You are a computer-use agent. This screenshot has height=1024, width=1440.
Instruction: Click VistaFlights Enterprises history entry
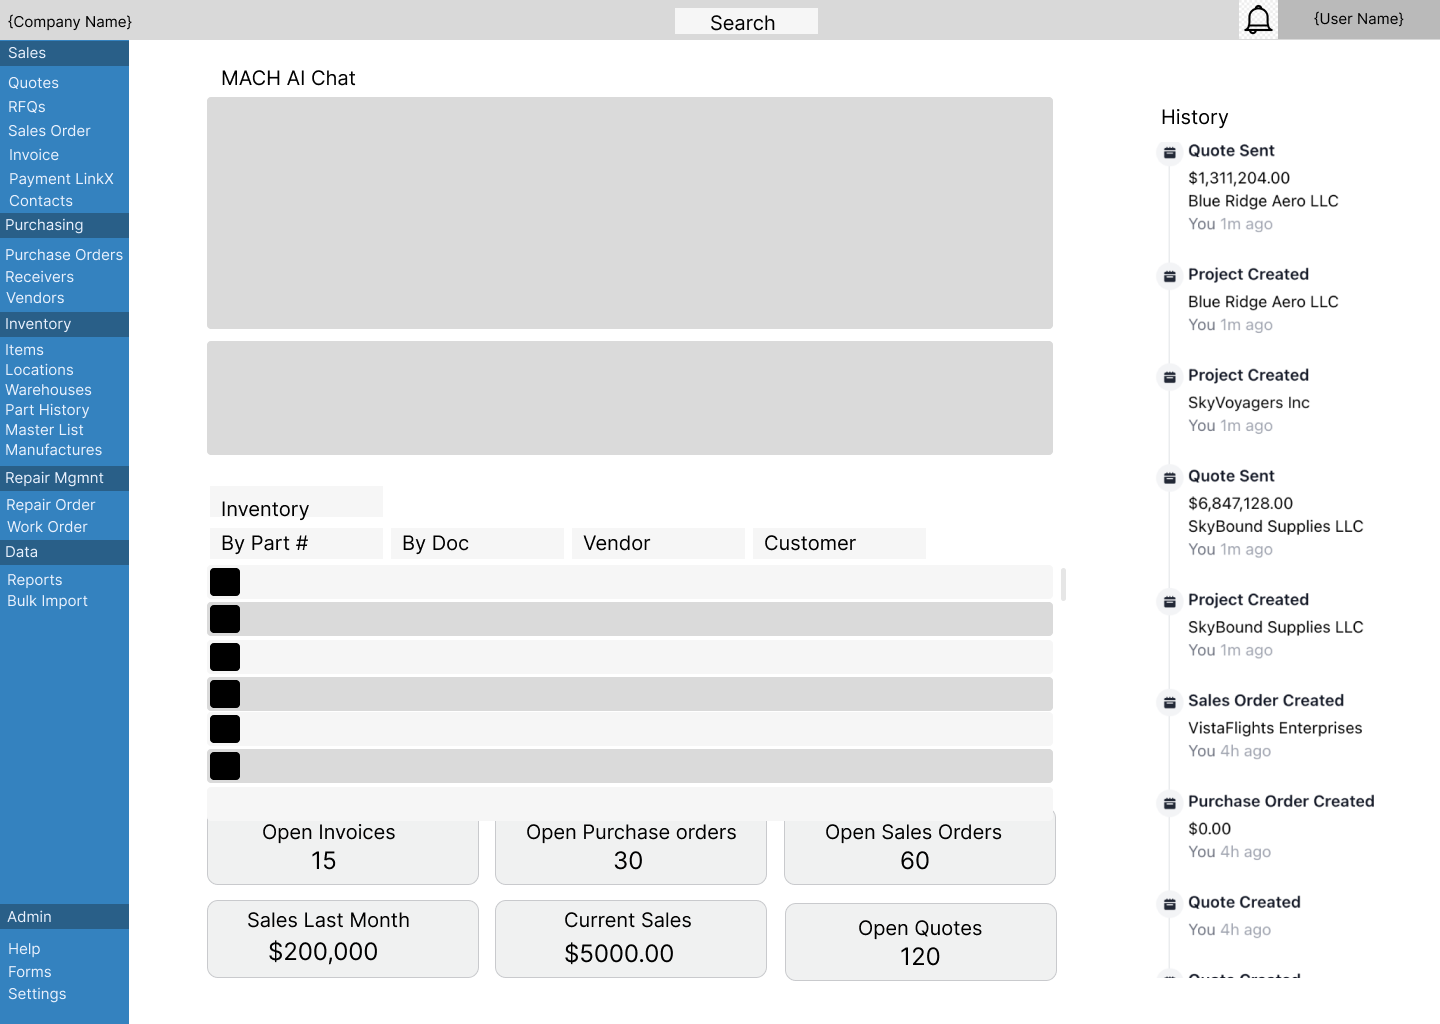[1275, 728]
